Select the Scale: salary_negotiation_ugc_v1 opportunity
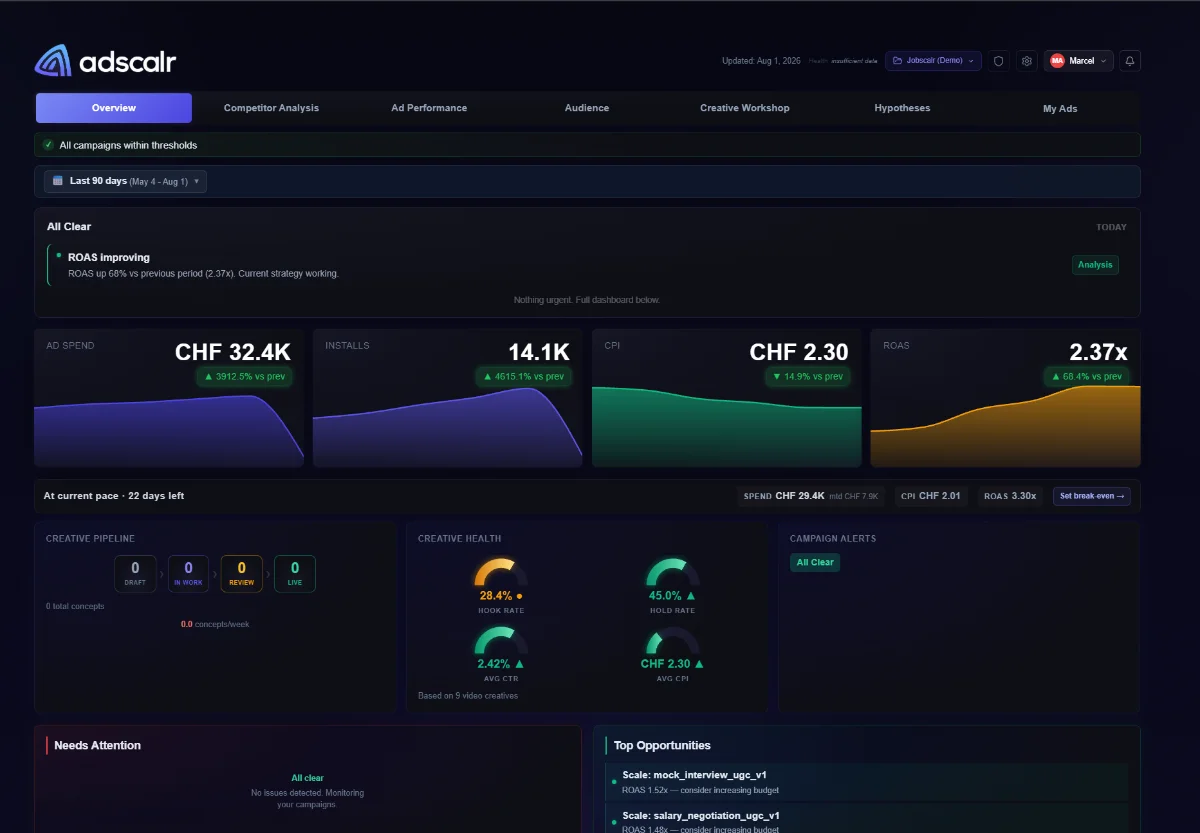Viewport: 1200px width, 833px height. [866, 819]
